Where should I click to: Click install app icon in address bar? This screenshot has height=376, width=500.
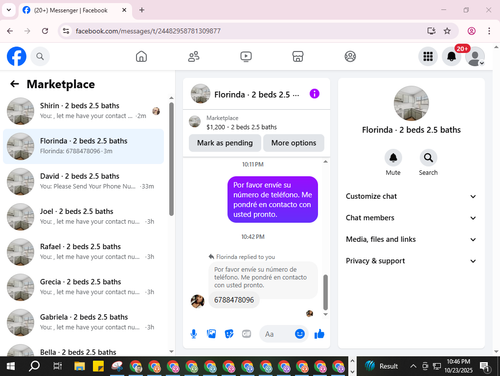431,31
